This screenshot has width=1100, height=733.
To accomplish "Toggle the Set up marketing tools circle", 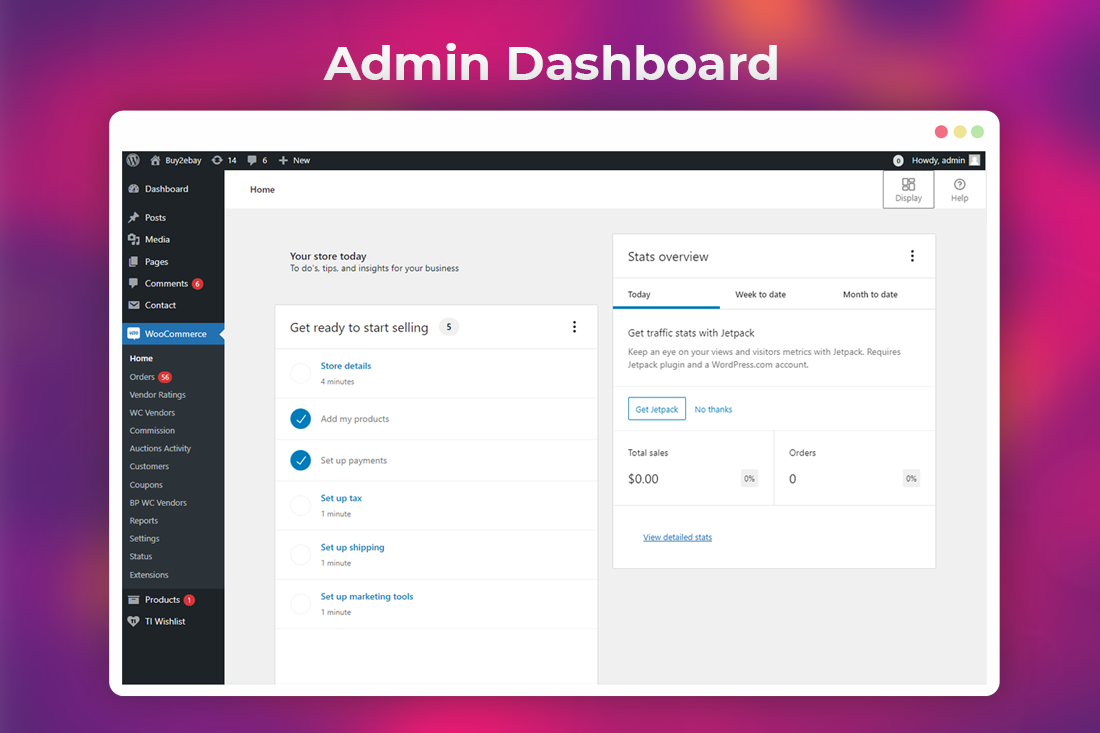I will click(300, 604).
